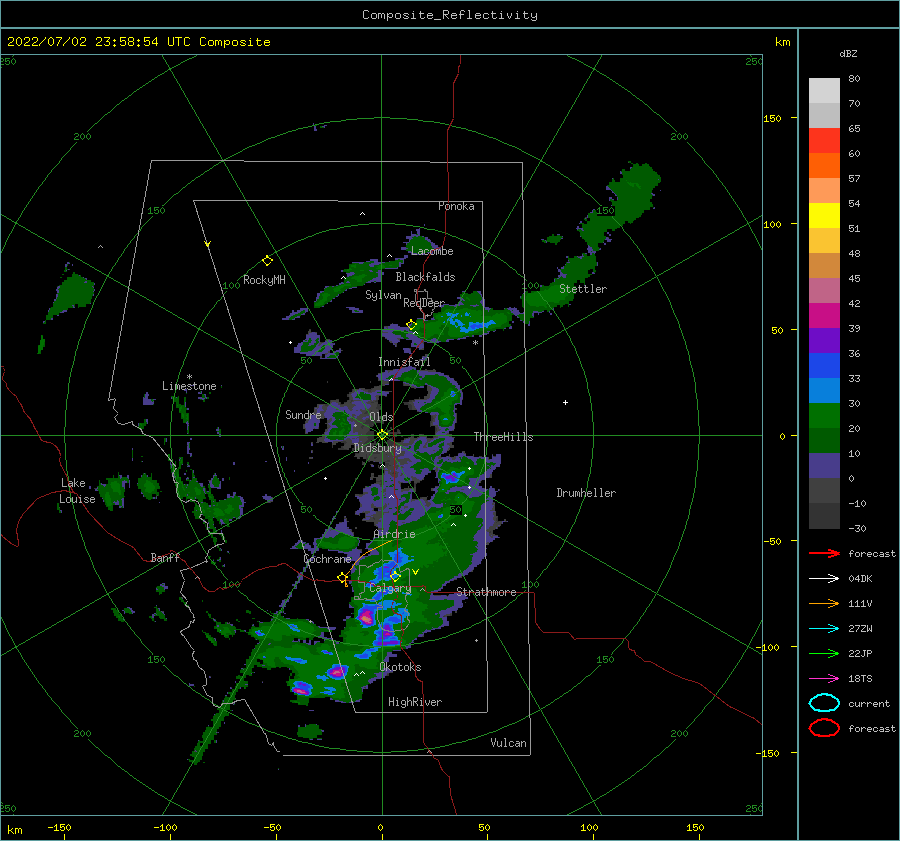Click the red forecast arrow in legend
Screen dimensions: 900x841
tap(824, 553)
